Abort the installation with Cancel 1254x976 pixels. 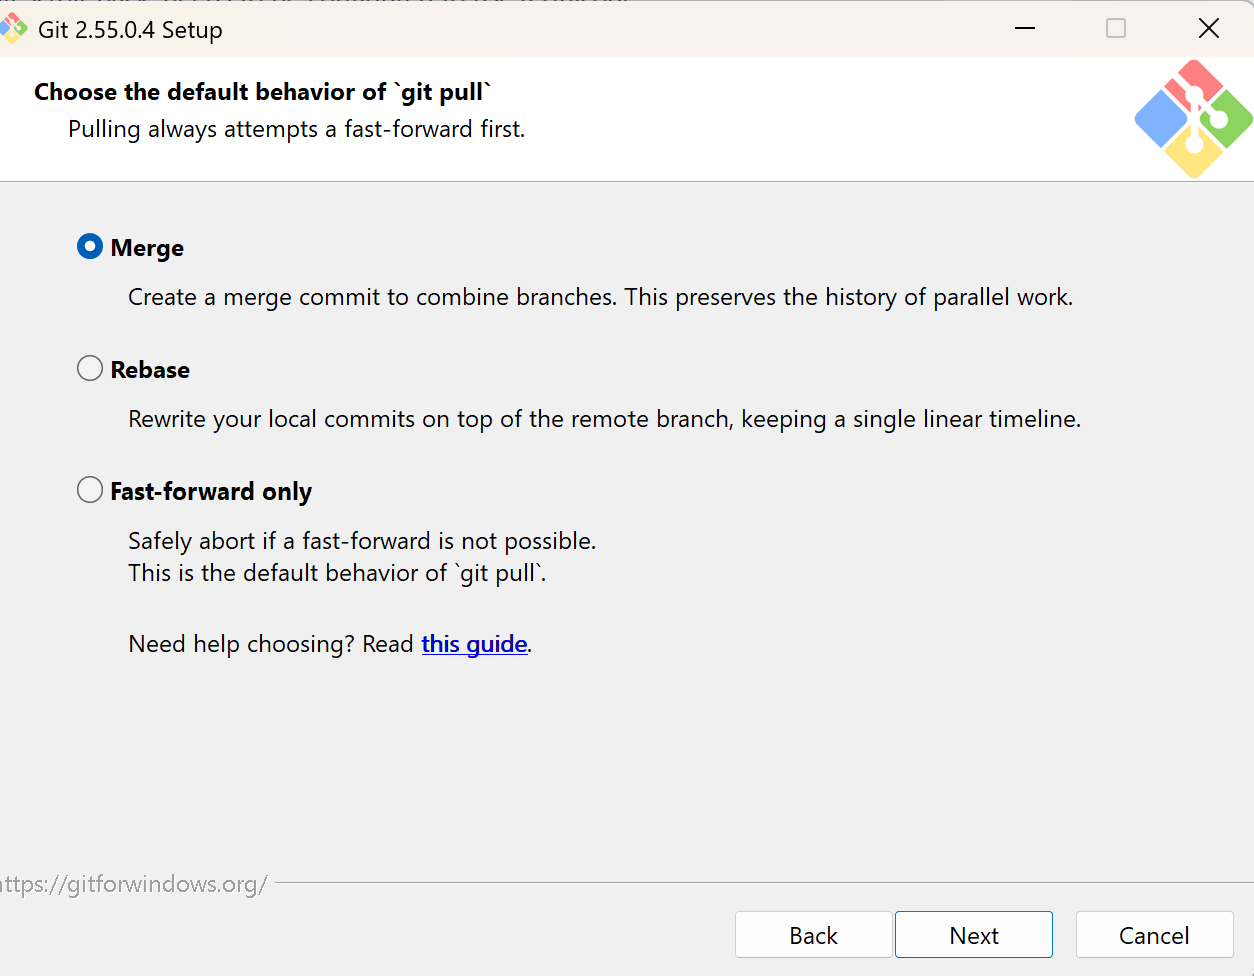pos(1154,935)
